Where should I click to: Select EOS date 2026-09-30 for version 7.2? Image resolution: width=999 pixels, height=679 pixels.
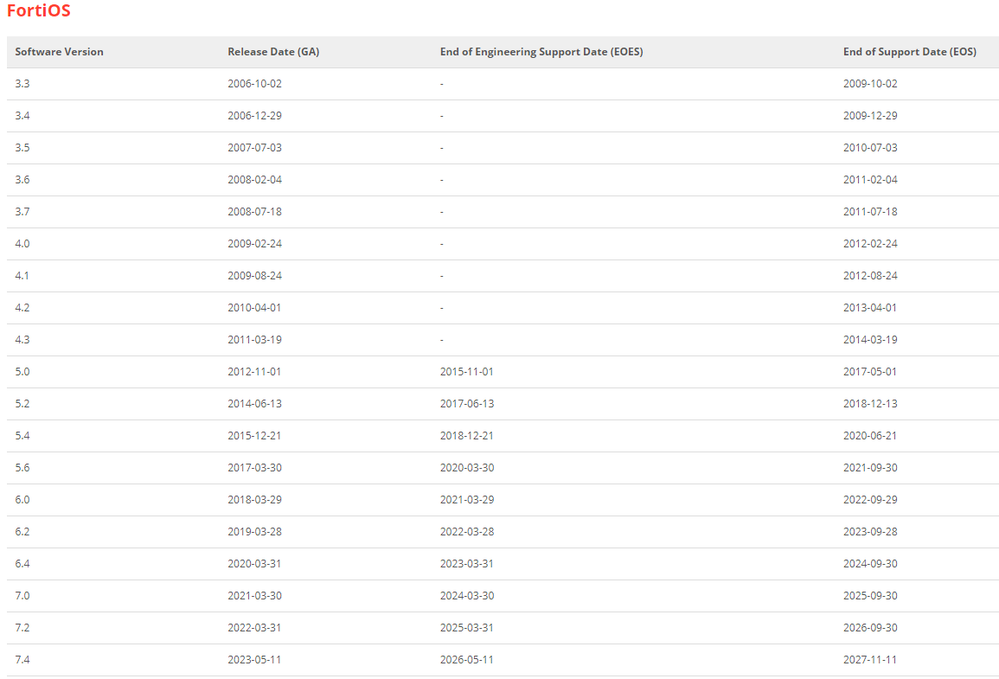click(870, 628)
